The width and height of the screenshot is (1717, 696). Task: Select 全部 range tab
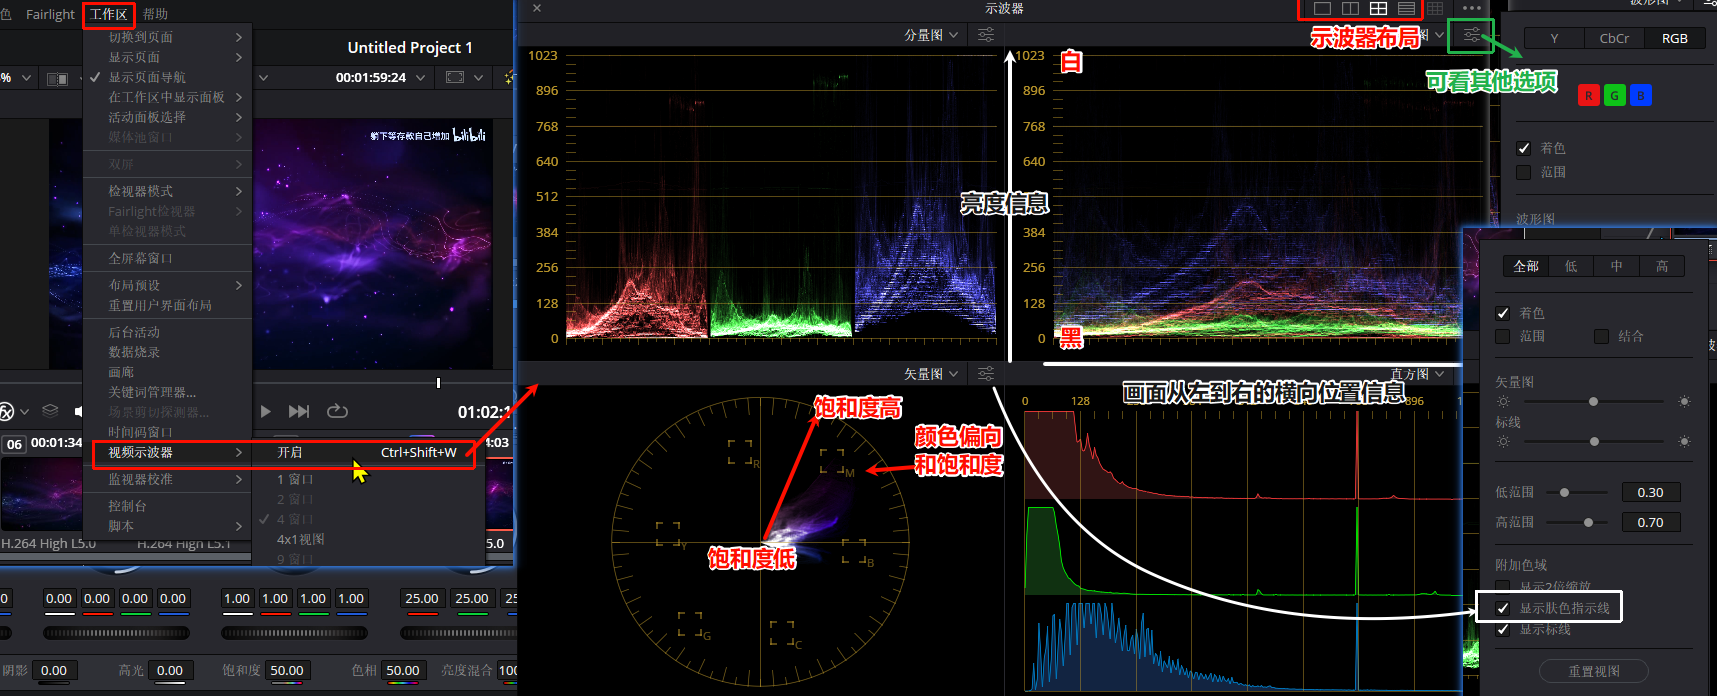tap(1526, 266)
